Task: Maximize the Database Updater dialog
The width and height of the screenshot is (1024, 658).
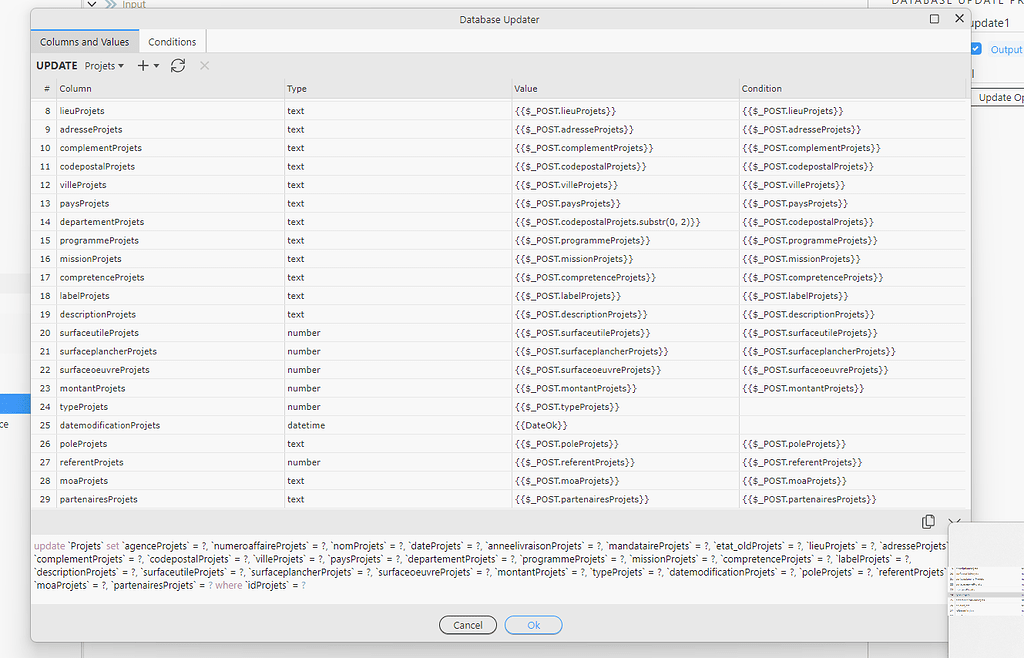Action: point(934,18)
